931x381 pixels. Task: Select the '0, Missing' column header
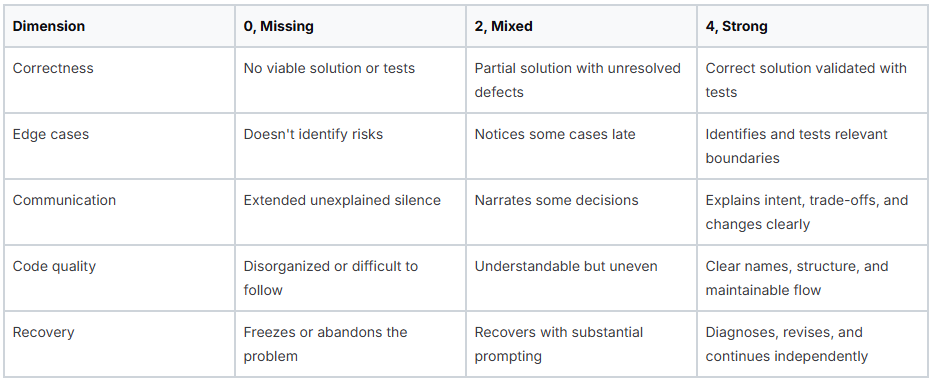[350, 27]
